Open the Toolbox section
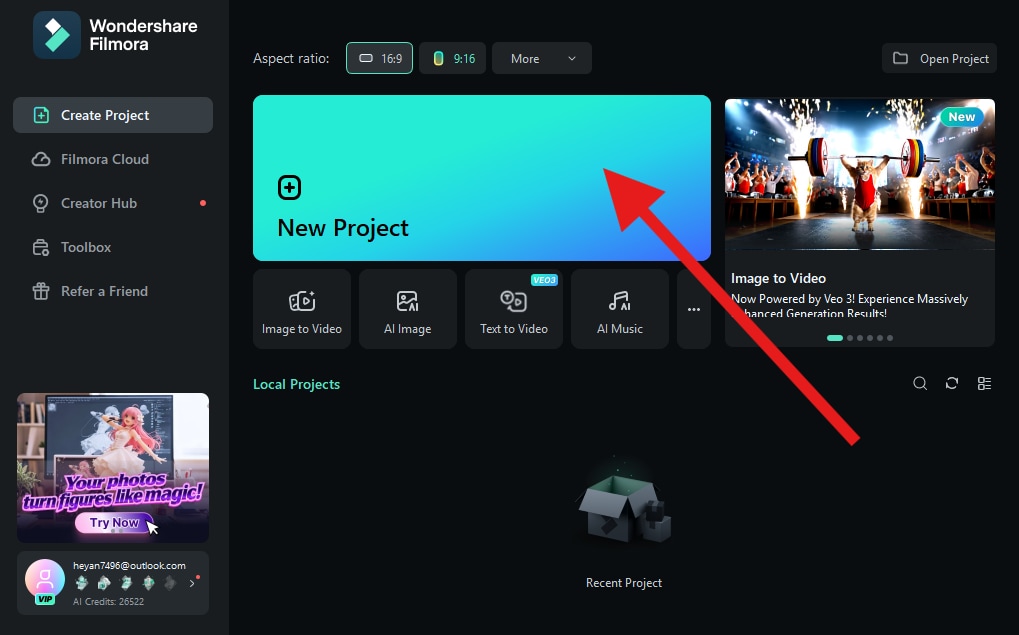The image size is (1019, 635). point(113,248)
